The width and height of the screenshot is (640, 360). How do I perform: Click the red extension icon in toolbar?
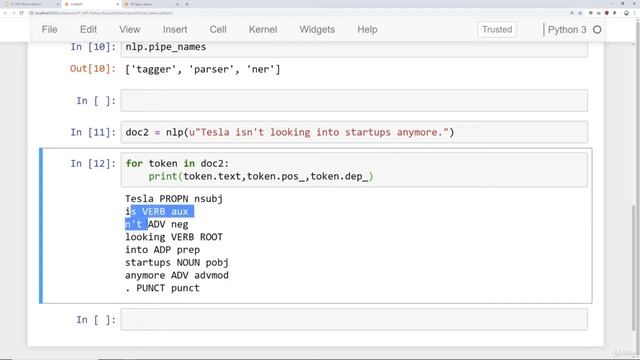607,13
